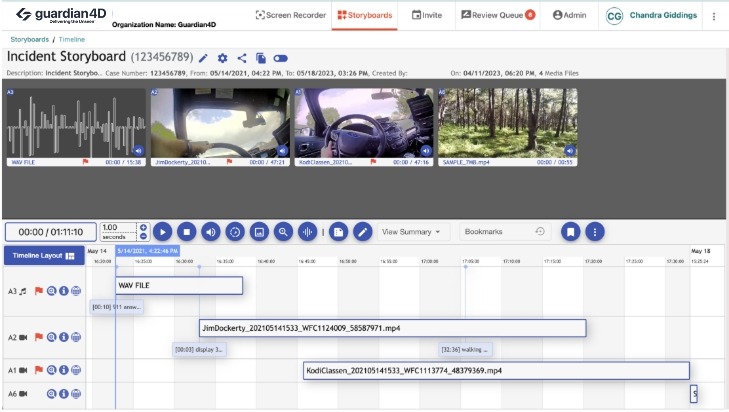Image resolution: width=729 pixels, height=412 pixels.
Task: Switch to the Storyboards tab
Action: (x=364, y=15)
